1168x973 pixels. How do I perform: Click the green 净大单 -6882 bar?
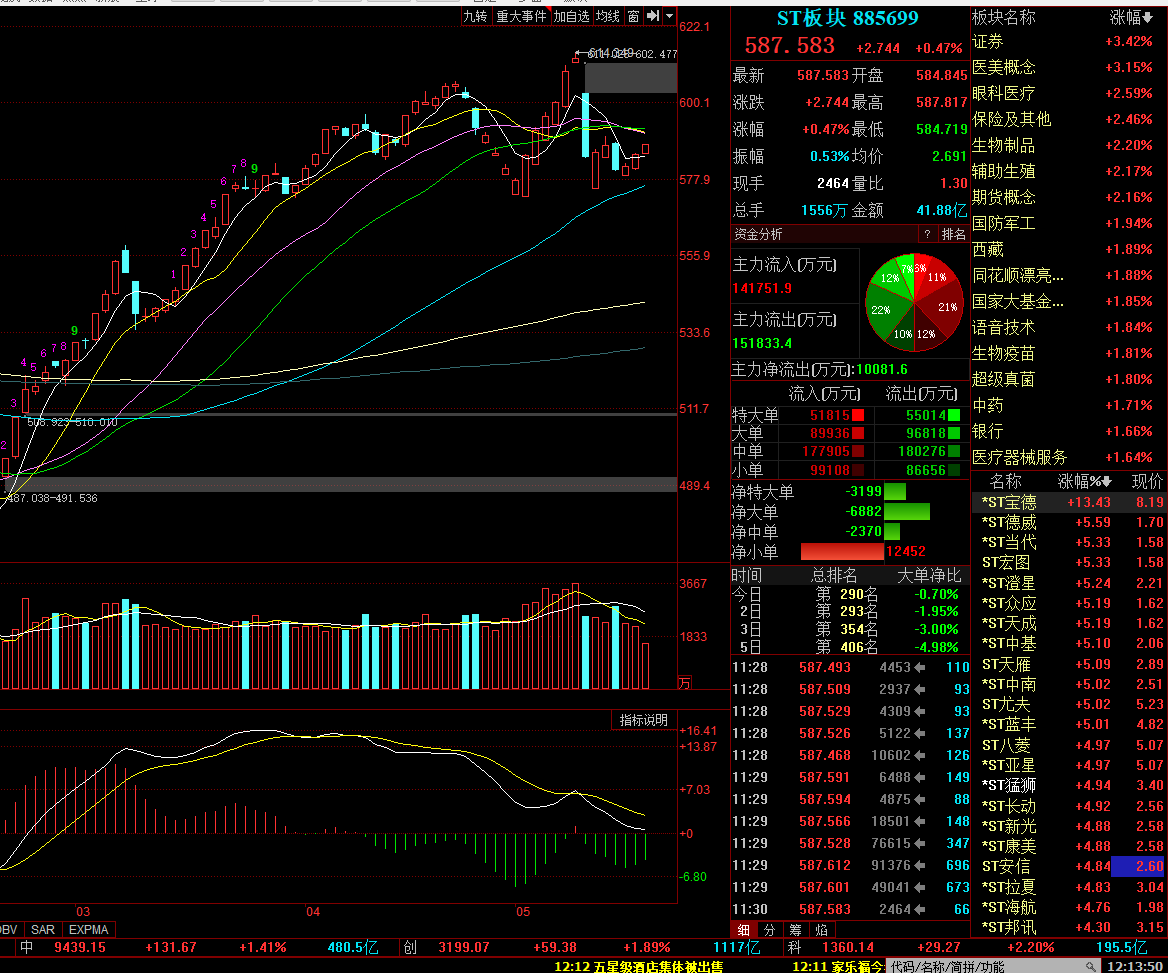pos(907,512)
